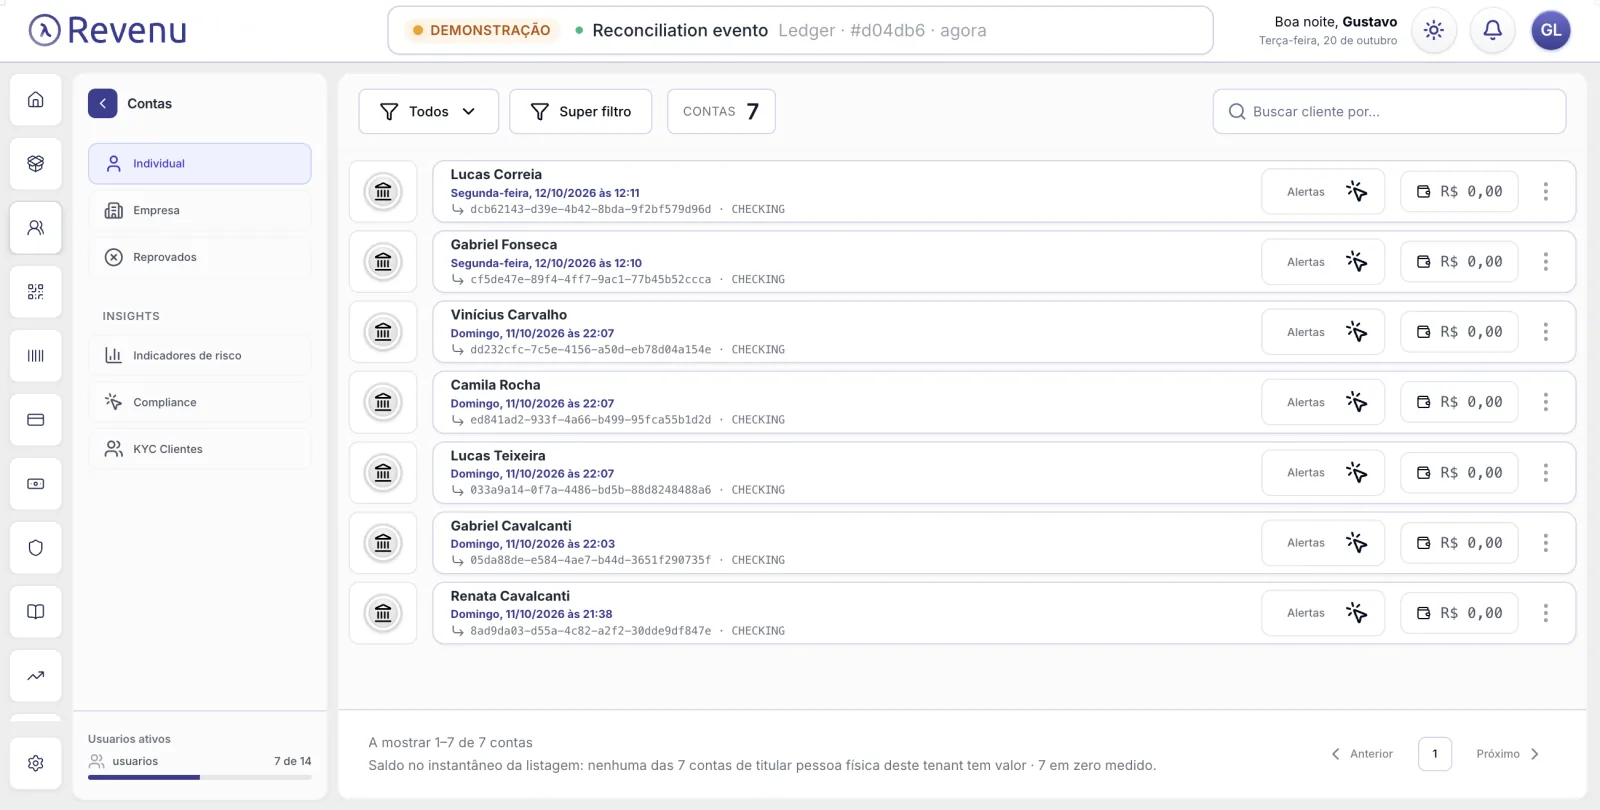Open the book icon in left rail
The height and width of the screenshot is (810, 1600).
(x=36, y=612)
